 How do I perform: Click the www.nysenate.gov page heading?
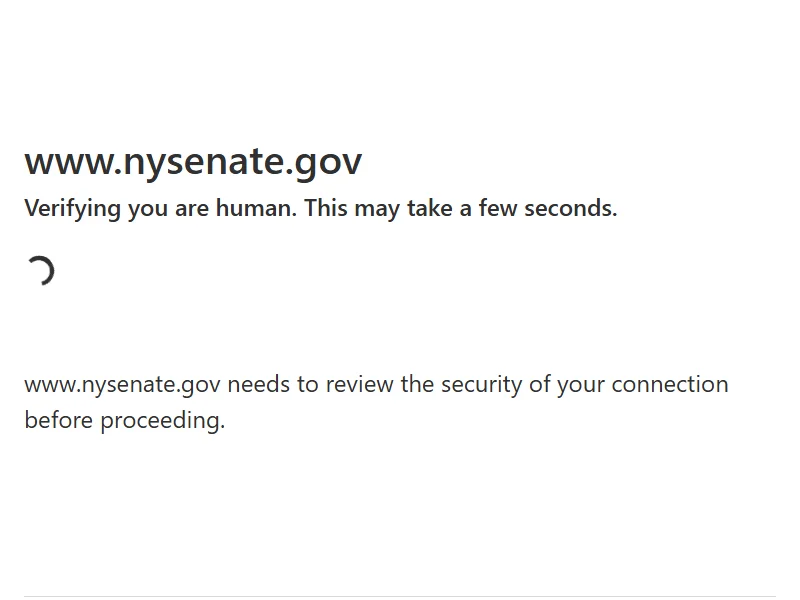[193, 161]
